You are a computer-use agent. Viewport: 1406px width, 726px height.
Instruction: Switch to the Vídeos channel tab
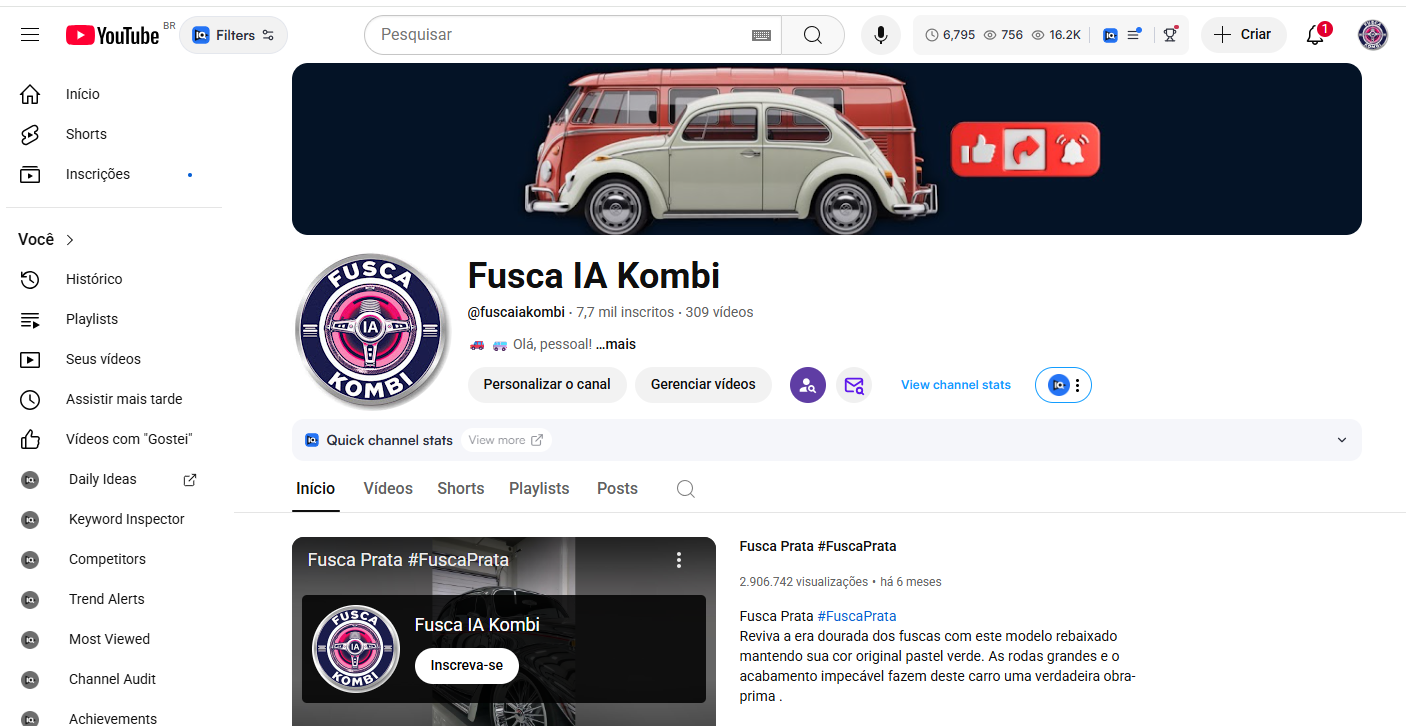click(388, 489)
